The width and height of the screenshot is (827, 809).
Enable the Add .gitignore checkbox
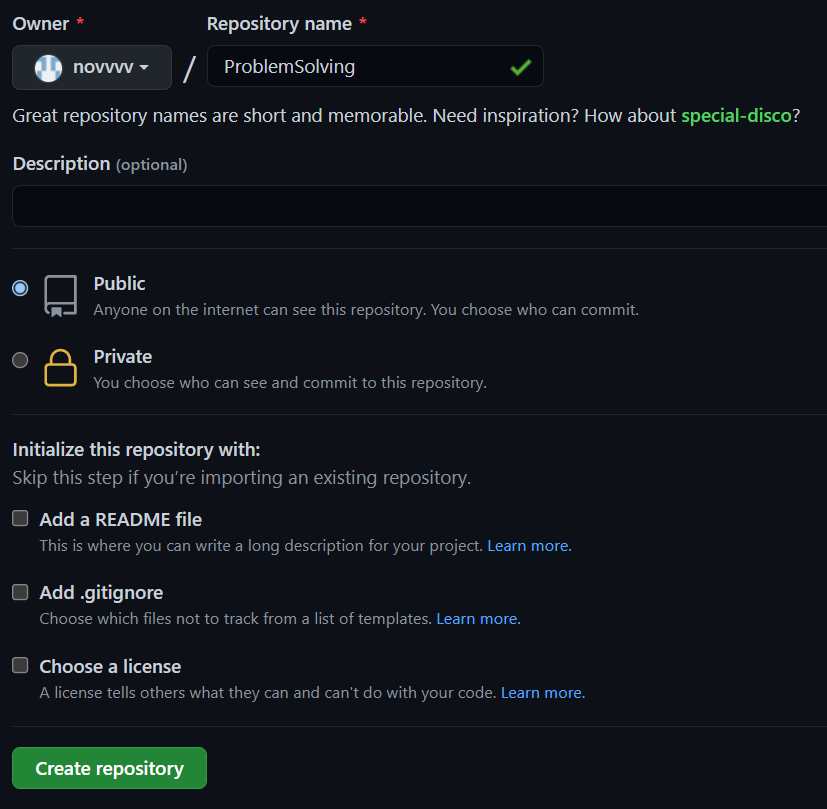(20, 592)
